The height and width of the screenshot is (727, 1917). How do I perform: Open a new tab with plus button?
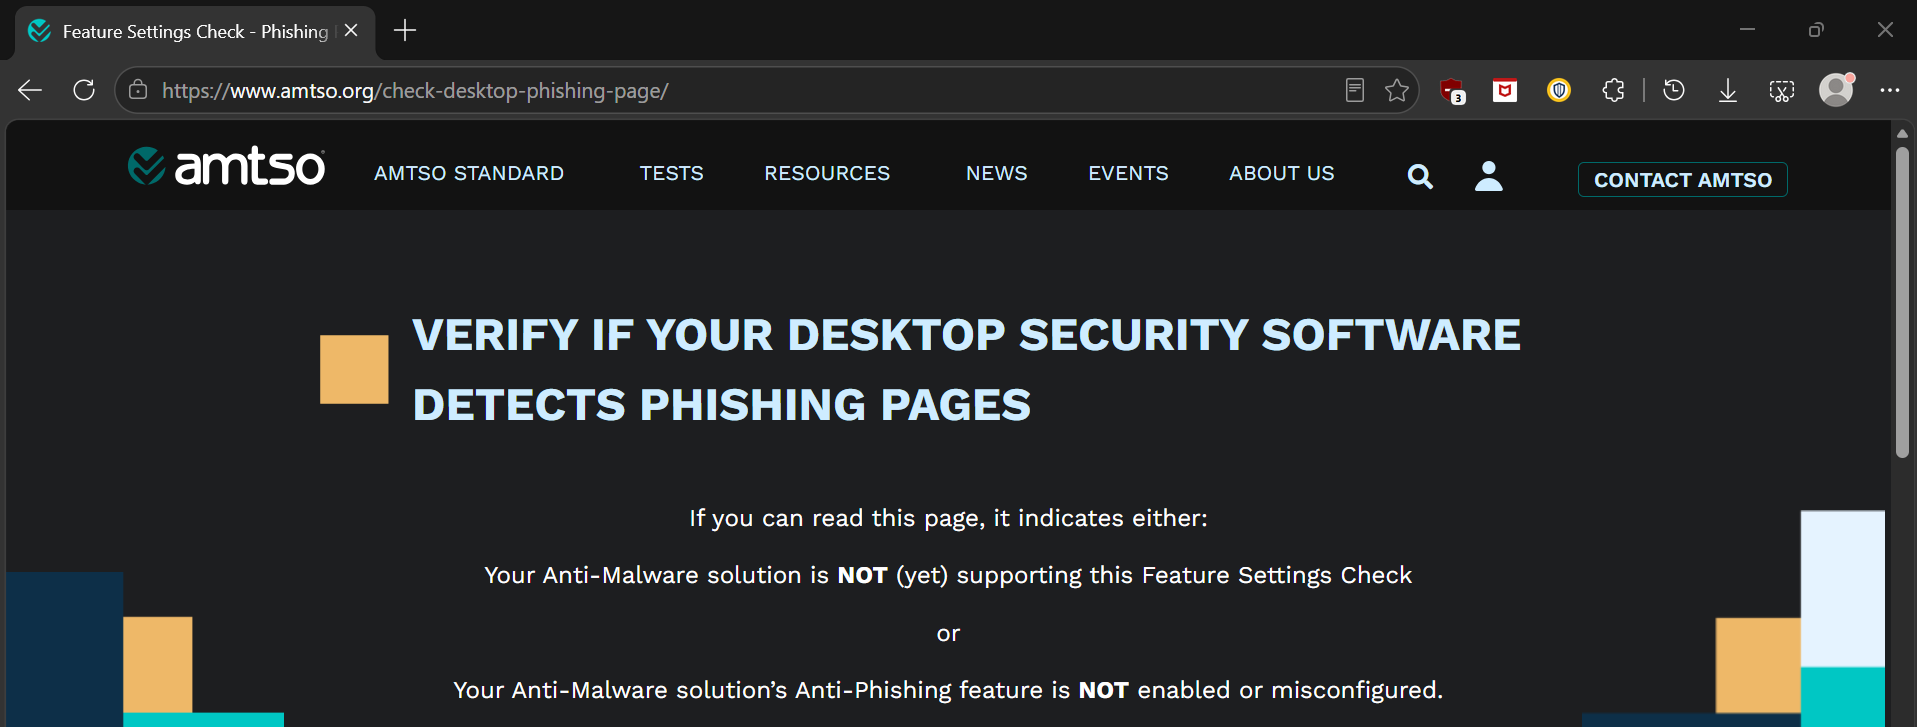pos(405,31)
